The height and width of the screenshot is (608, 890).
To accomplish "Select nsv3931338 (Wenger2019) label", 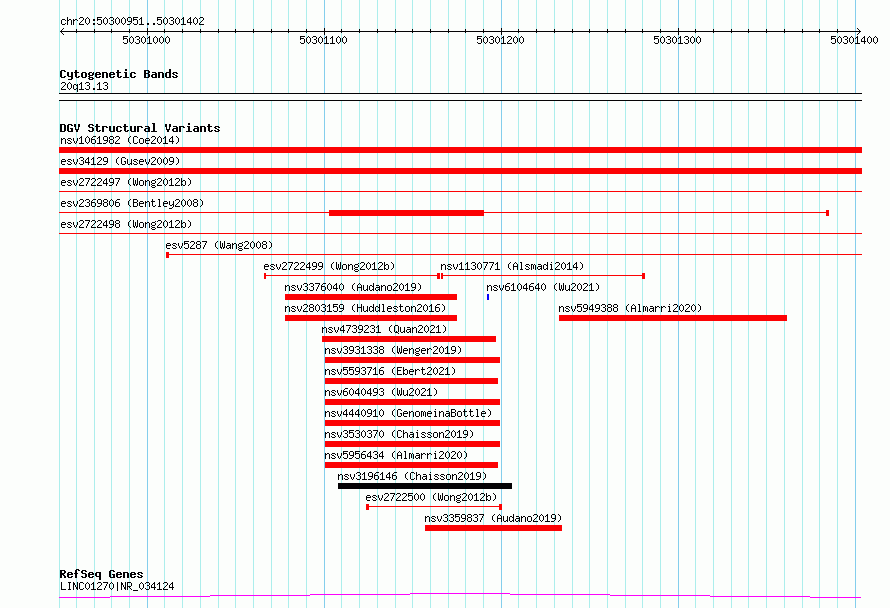I will (x=393, y=350).
